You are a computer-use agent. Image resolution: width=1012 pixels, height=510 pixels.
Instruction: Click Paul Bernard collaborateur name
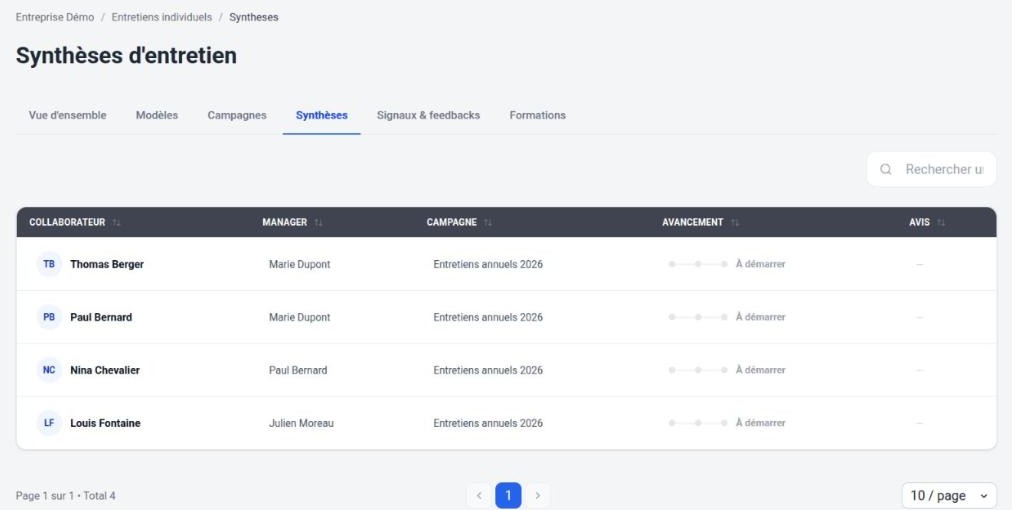101,317
